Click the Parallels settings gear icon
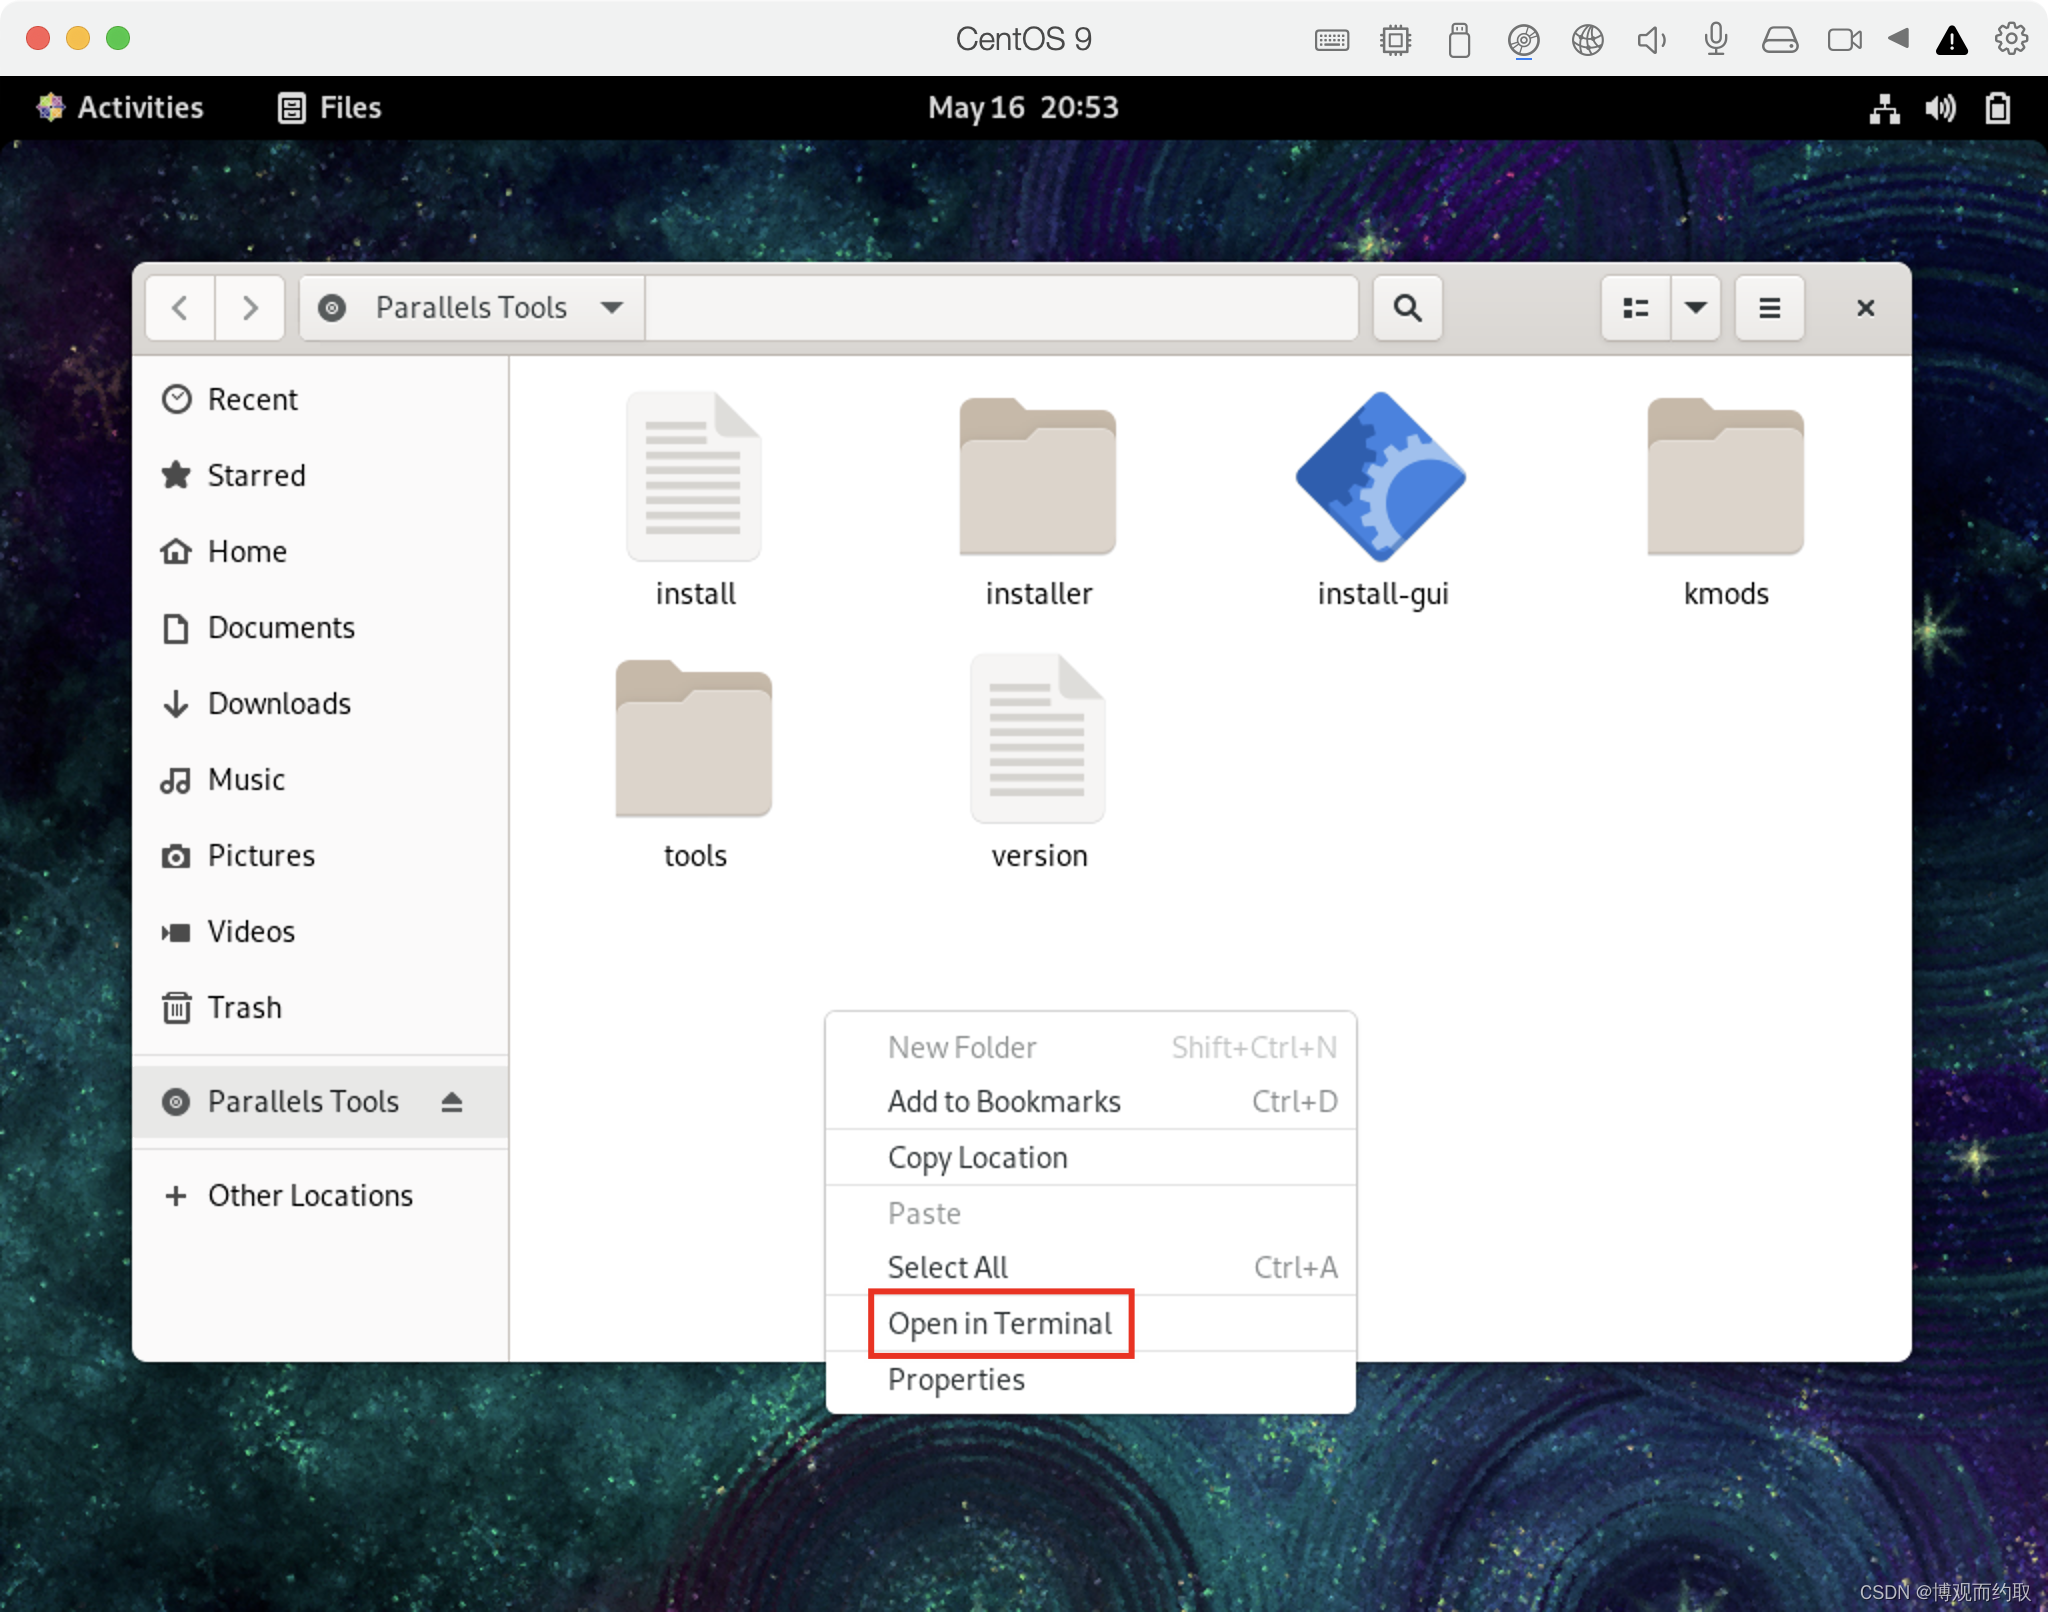Image resolution: width=2048 pixels, height=1612 pixels. [x=2011, y=39]
